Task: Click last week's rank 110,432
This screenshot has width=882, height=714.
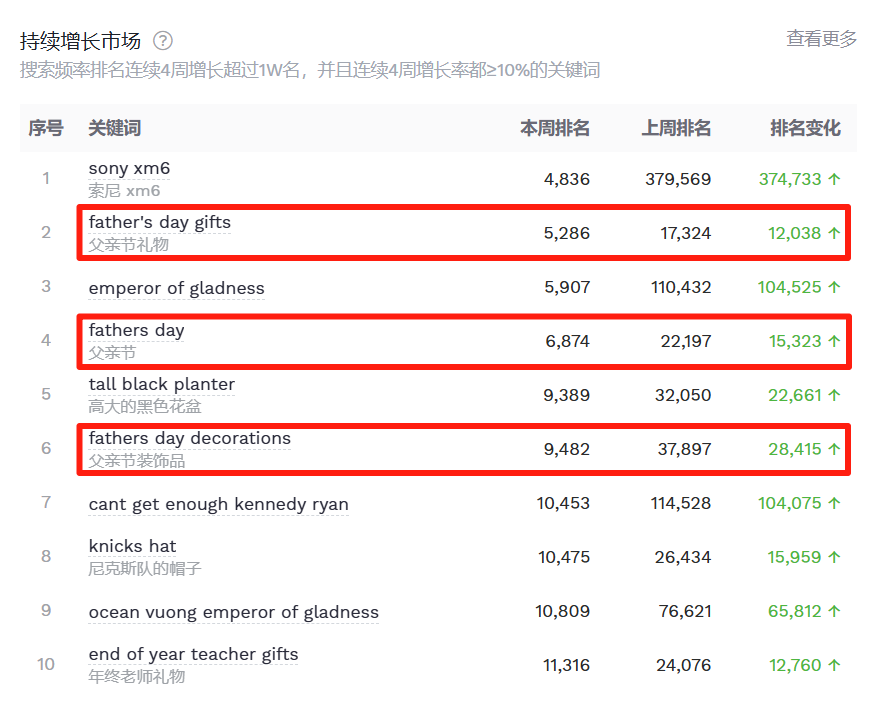Action: [681, 288]
